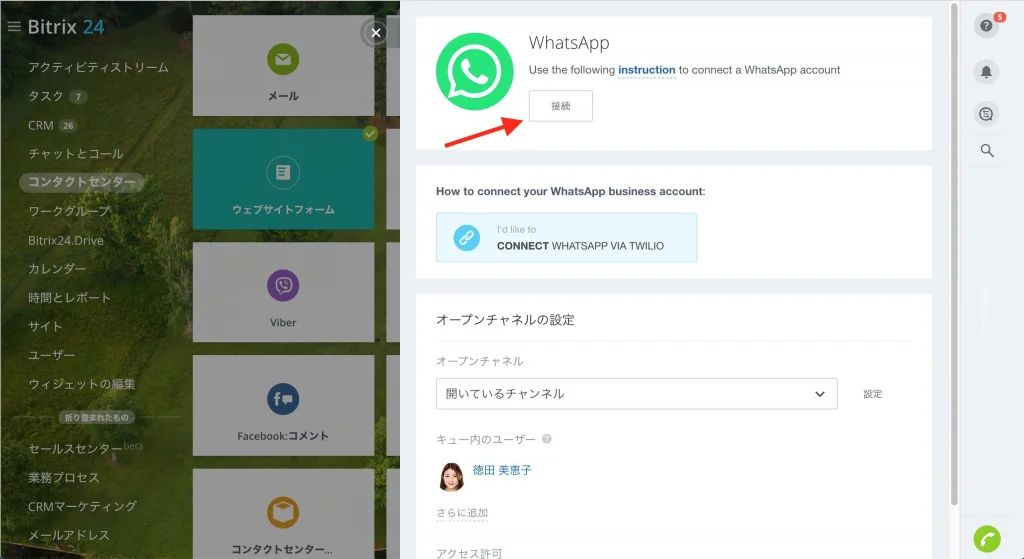Click the avatar of 徳田 美恵子
The width and height of the screenshot is (1024, 559).
pos(451,477)
